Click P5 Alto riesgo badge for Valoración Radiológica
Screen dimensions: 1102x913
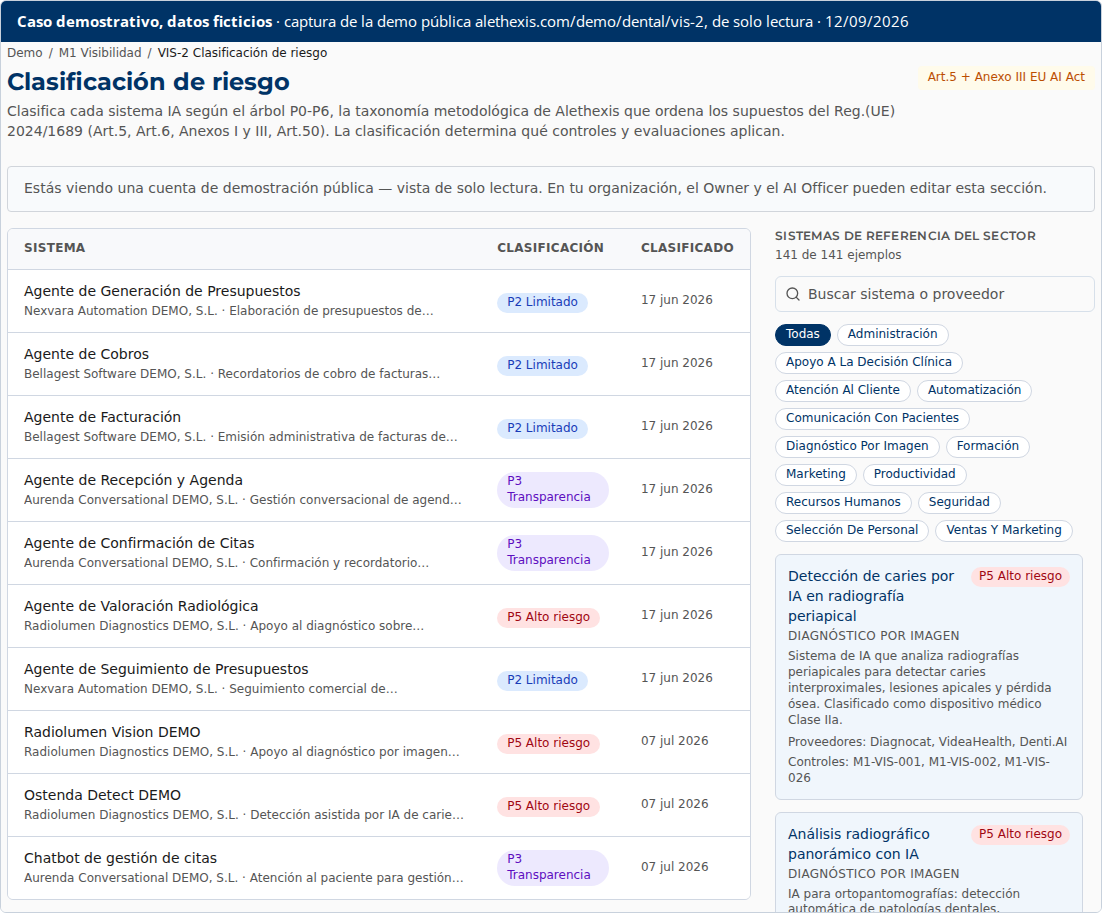[x=548, y=617]
